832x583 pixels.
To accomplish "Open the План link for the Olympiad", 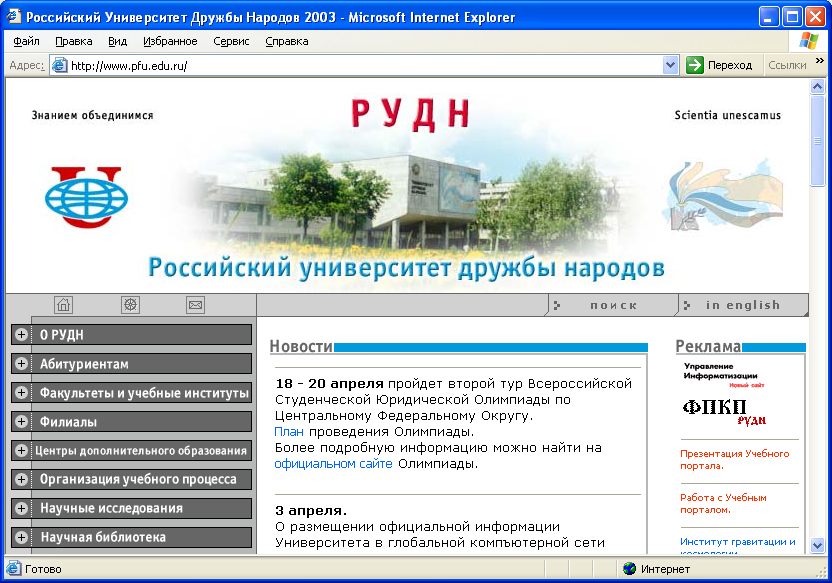I will click(x=289, y=432).
